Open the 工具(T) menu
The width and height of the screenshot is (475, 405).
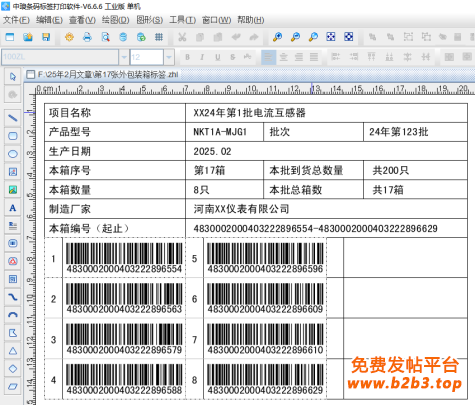coord(182,20)
